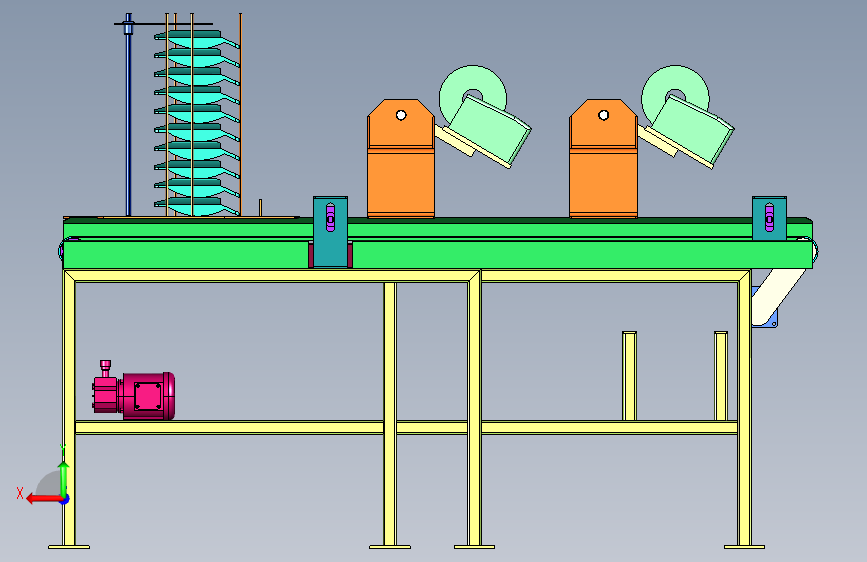Select the right orange housing block
The image size is (867, 562).
click(x=603, y=159)
